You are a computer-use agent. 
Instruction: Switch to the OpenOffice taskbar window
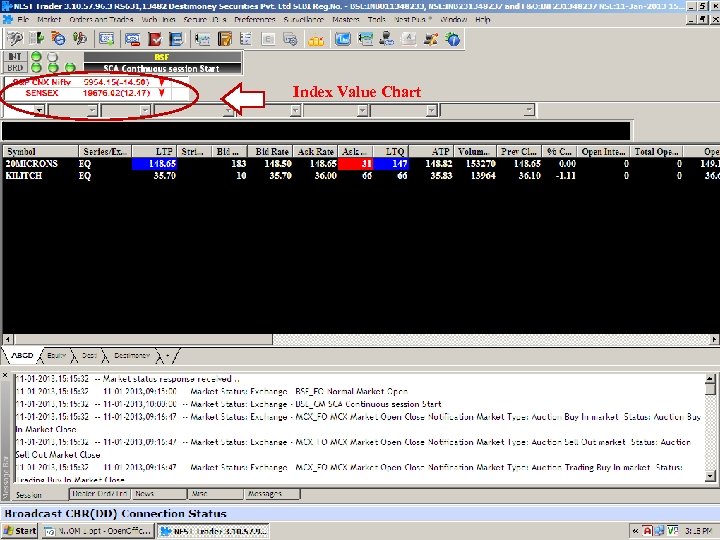coord(98,531)
